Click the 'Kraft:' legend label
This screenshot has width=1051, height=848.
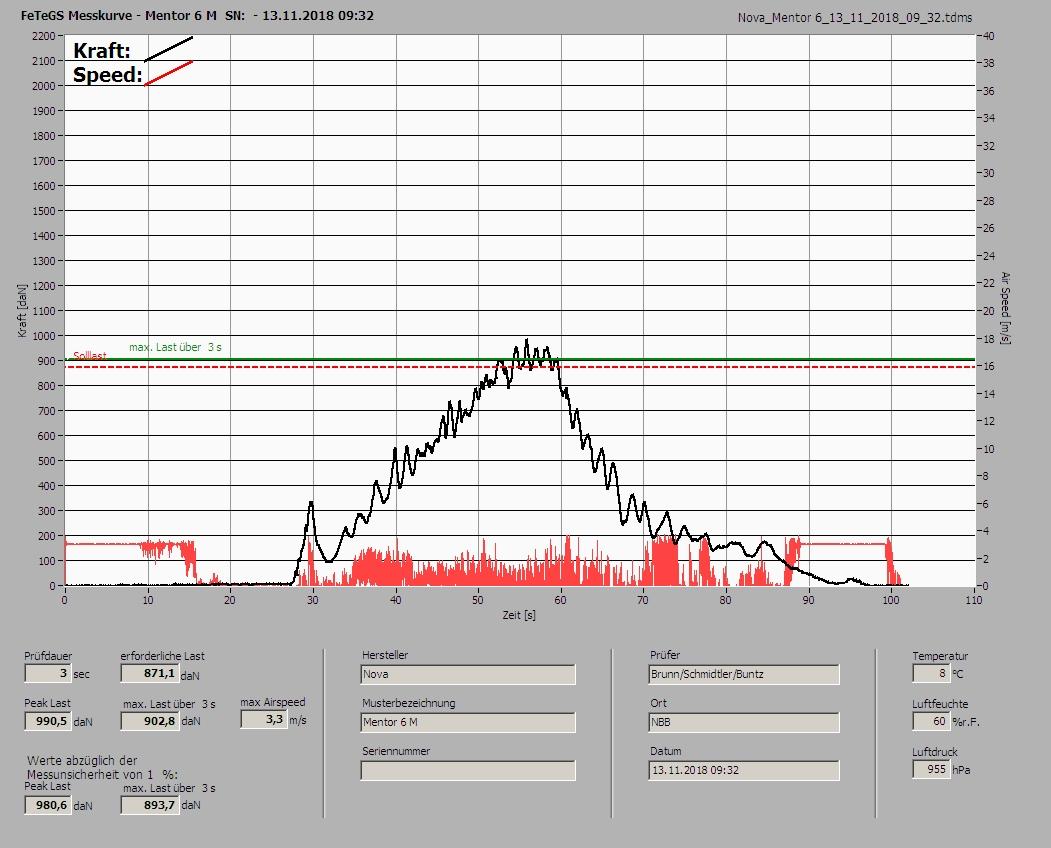(x=101, y=50)
